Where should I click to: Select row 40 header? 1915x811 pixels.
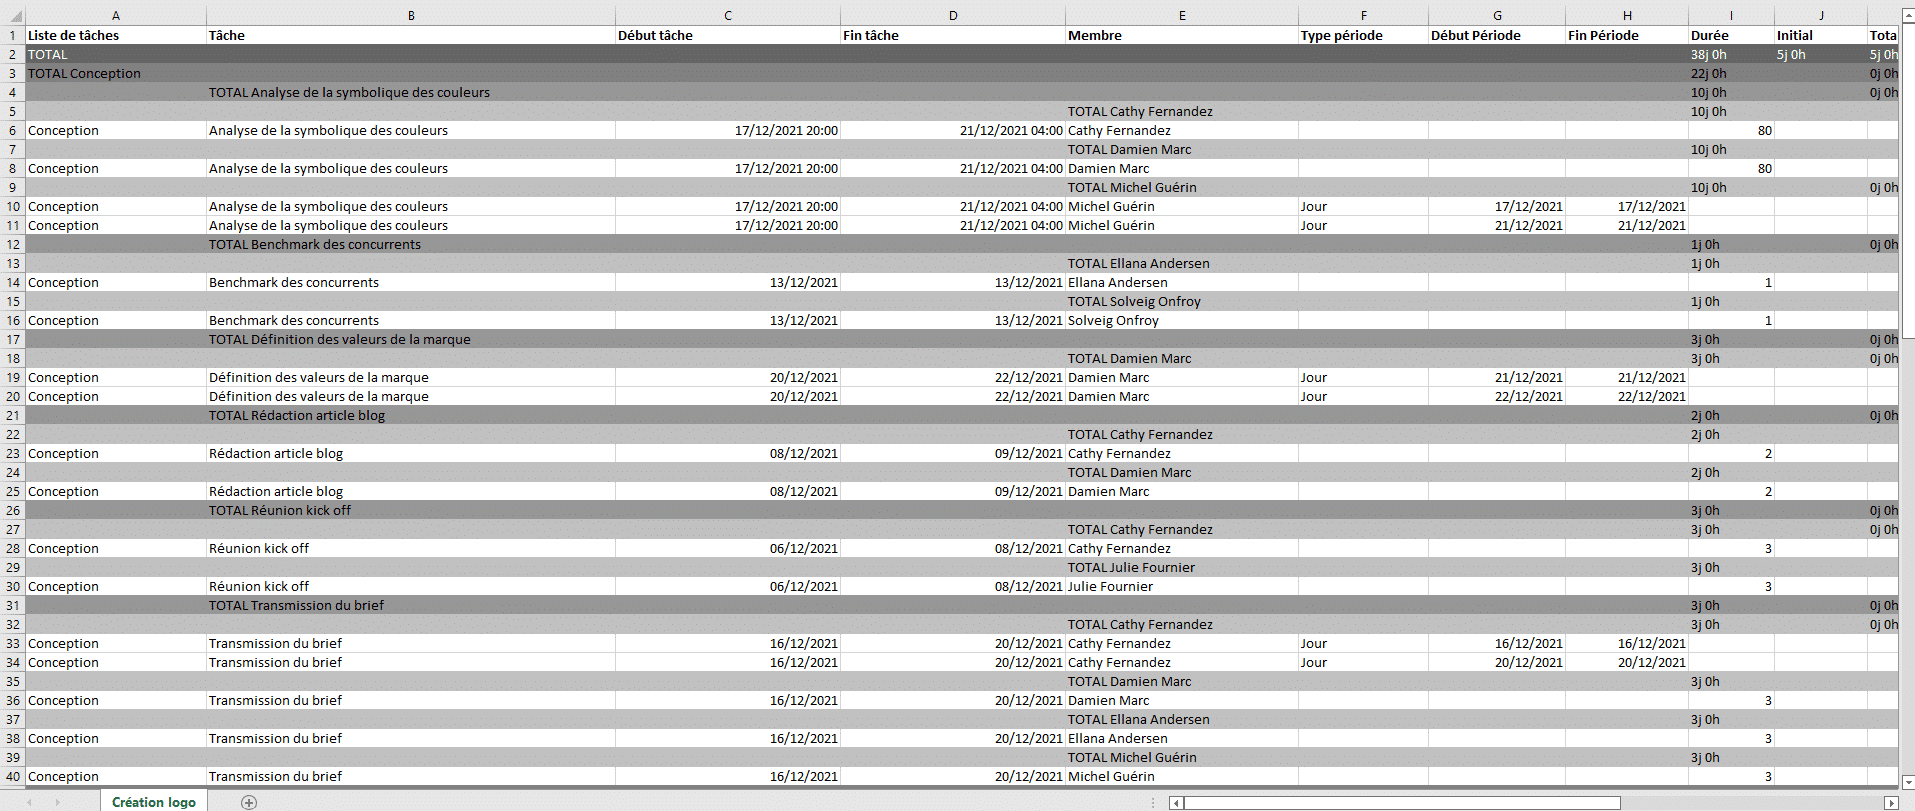click(13, 776)
